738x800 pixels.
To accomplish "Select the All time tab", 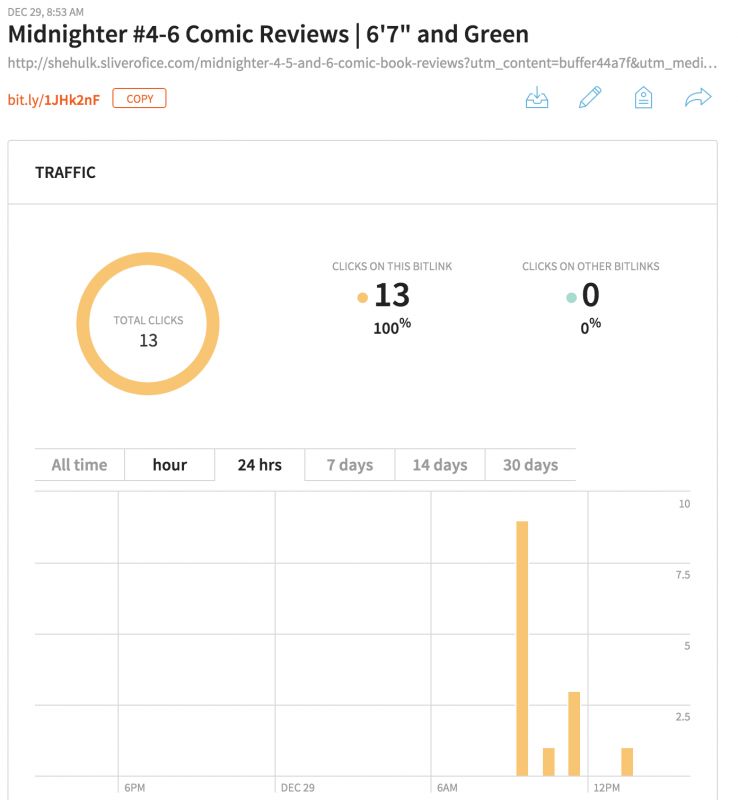I will [x=78, y=464].
